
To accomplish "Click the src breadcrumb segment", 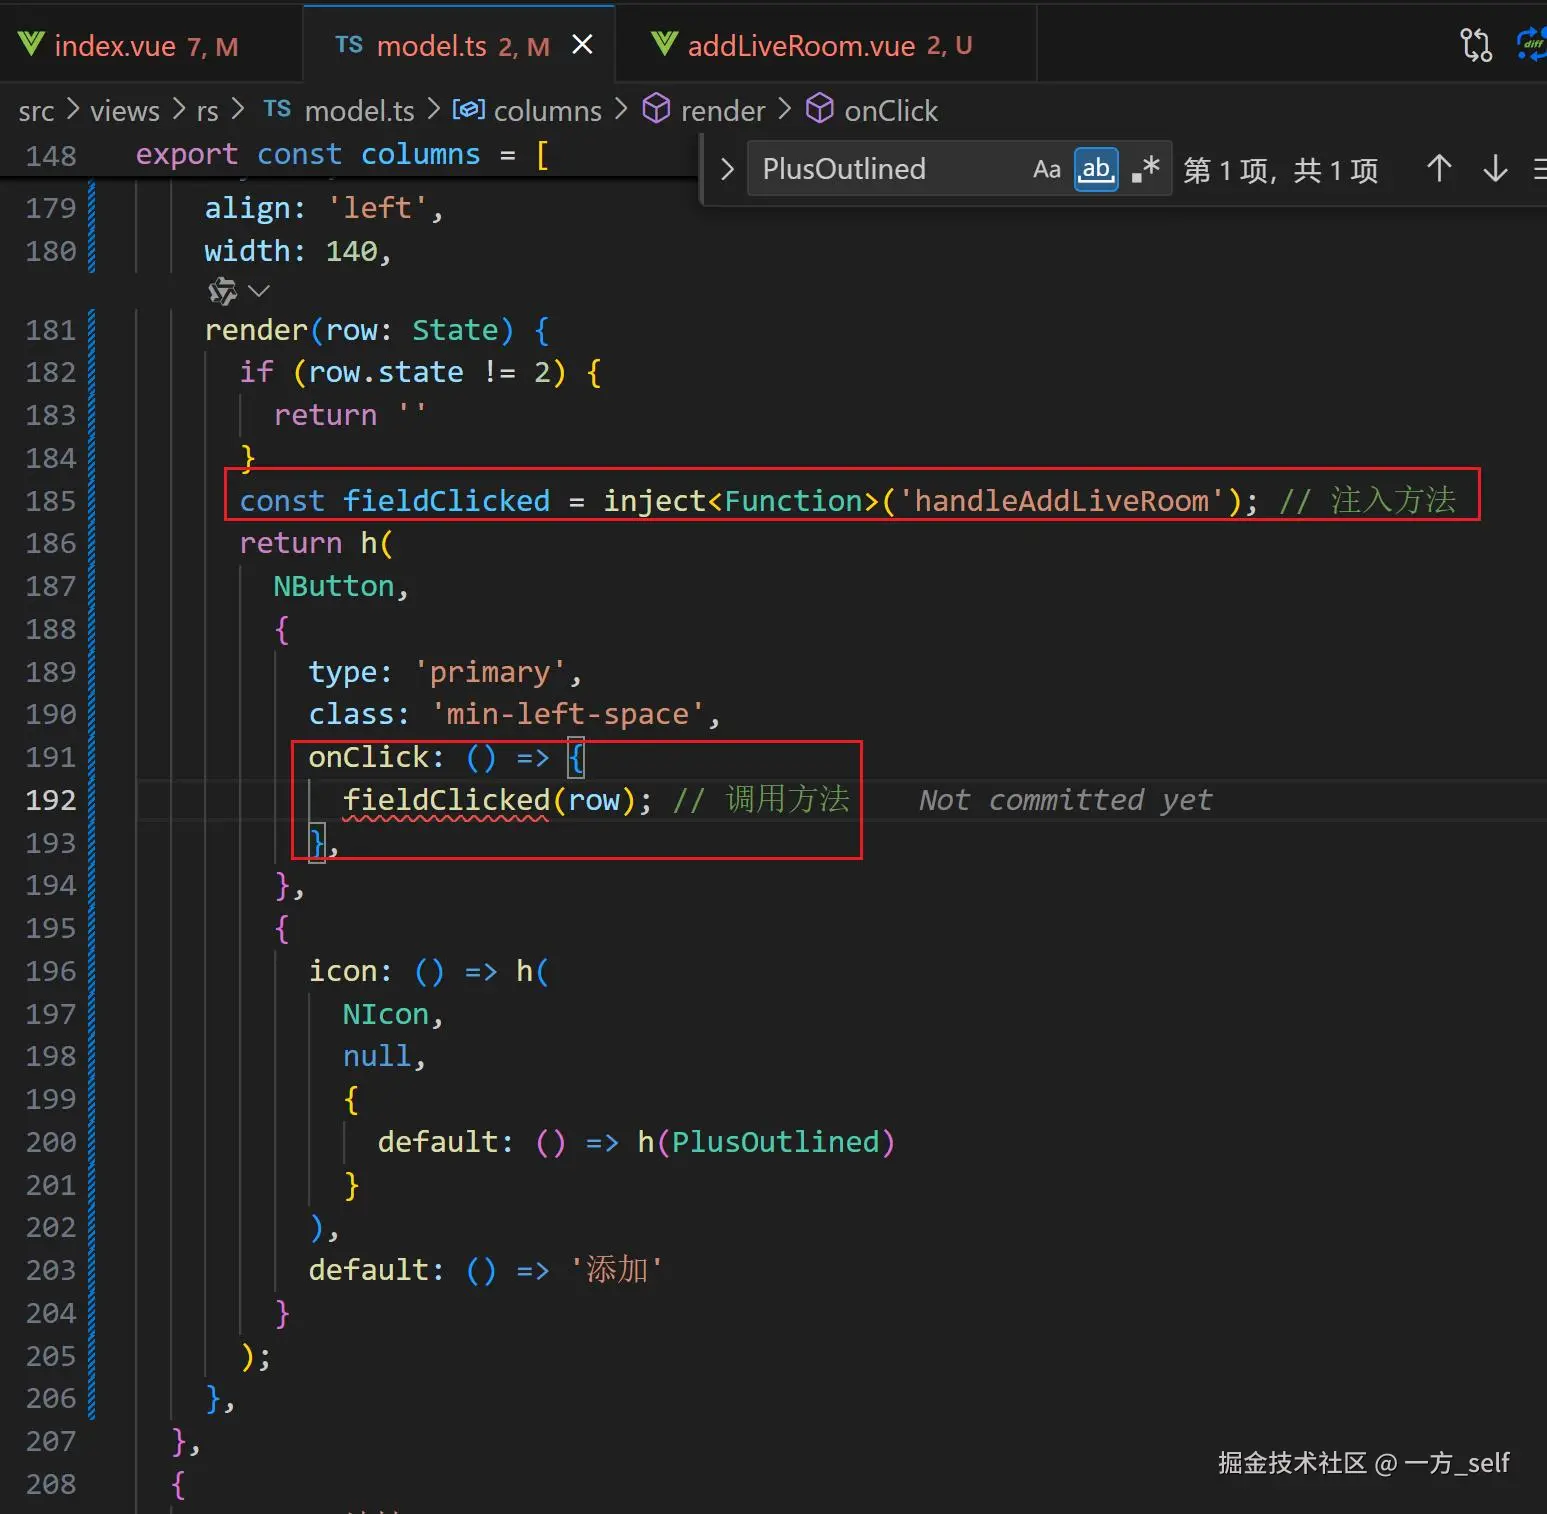I will coord(36,110).
